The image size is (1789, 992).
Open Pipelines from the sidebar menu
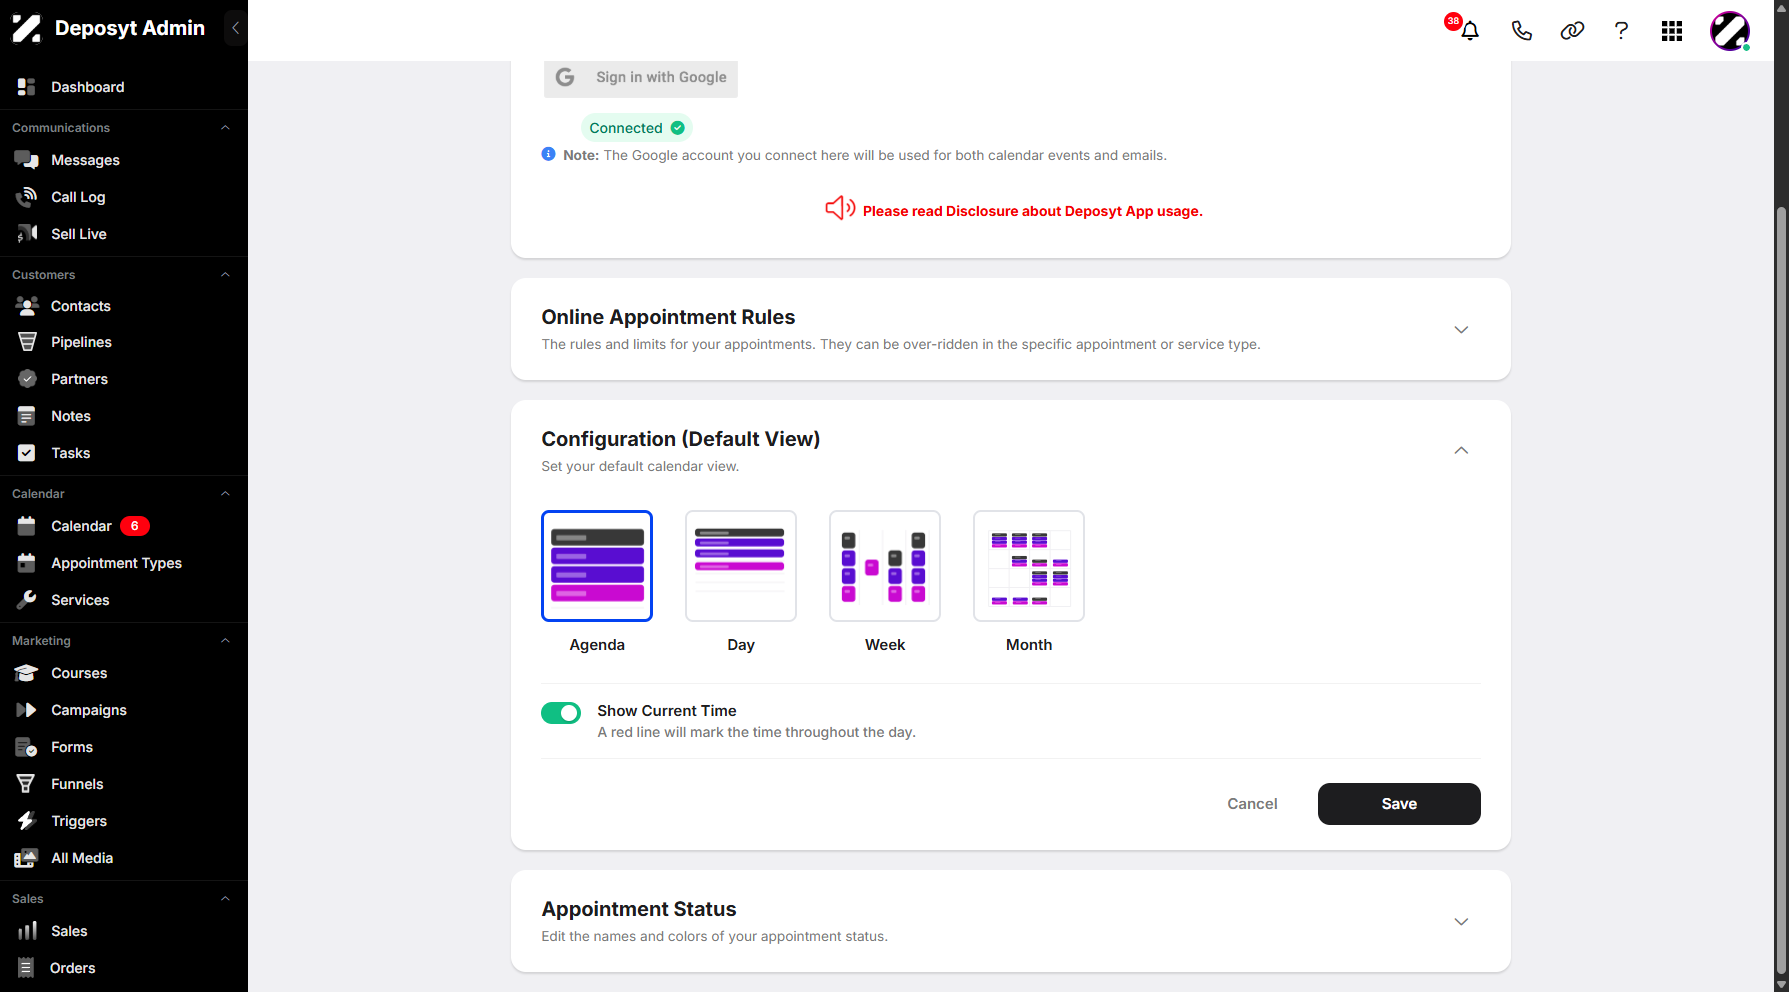click(81, 342)
